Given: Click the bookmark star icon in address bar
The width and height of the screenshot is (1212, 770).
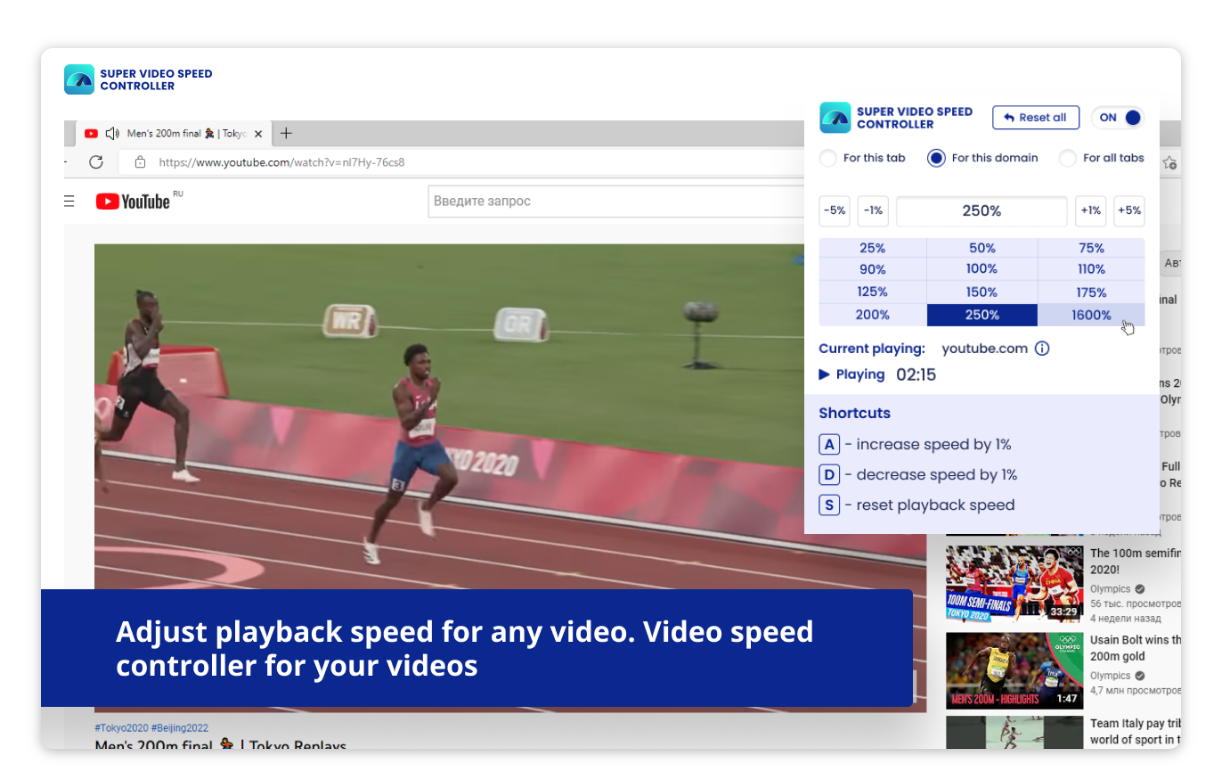Looking at the screenshot, I should 1170,163.
